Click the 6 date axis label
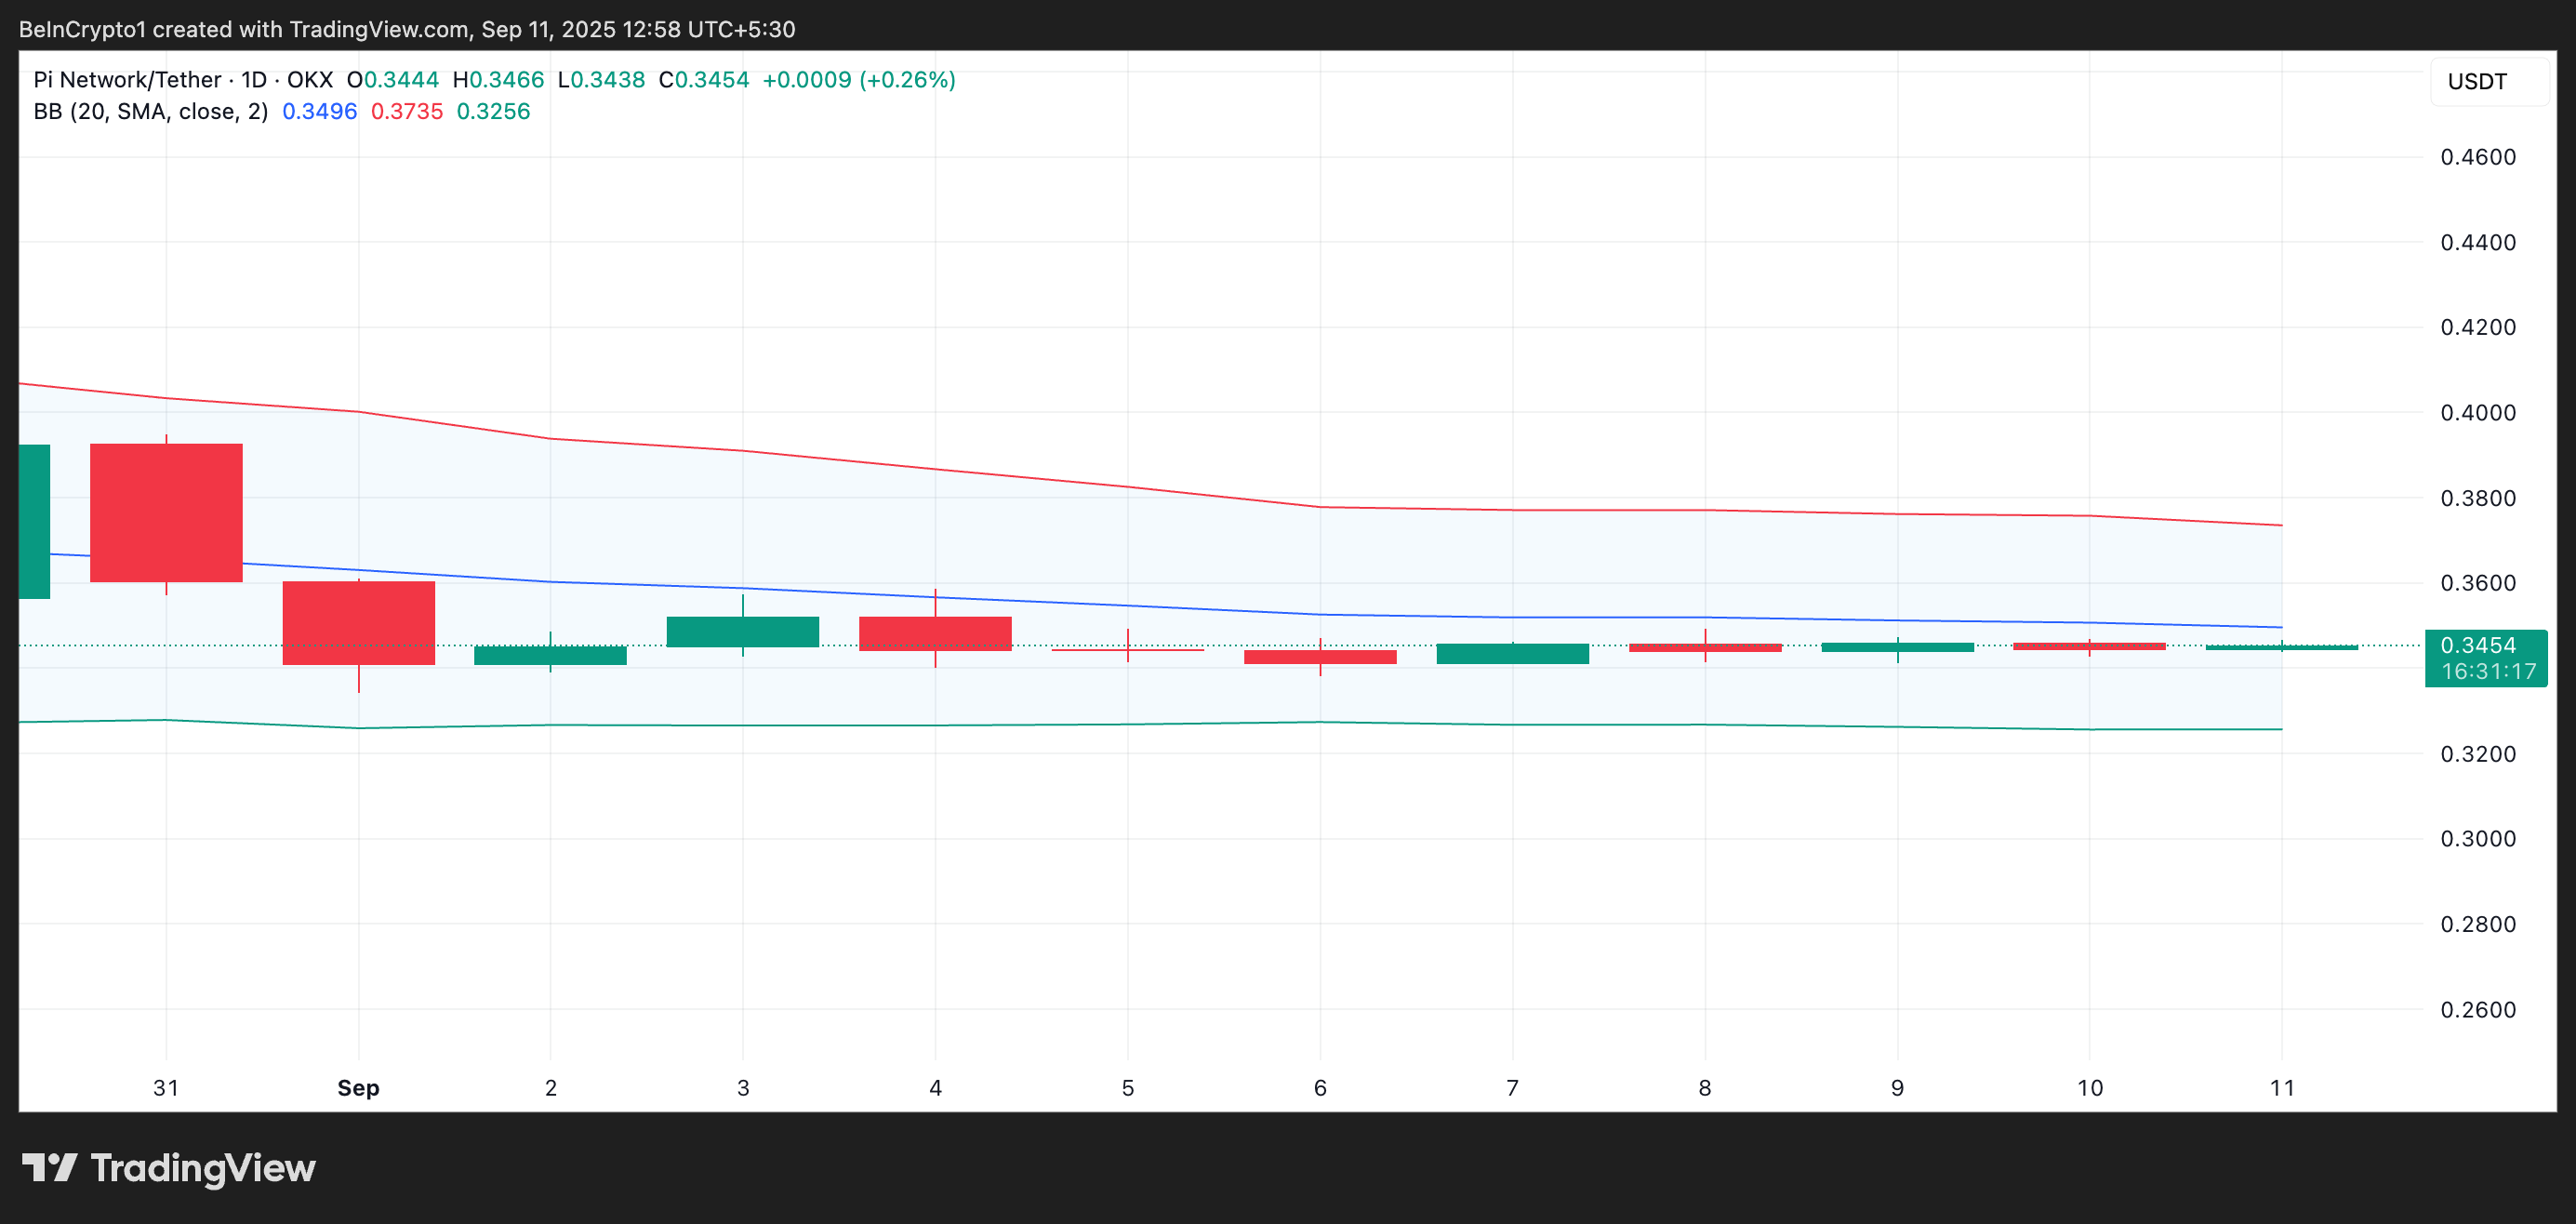 point(1319,1087)
